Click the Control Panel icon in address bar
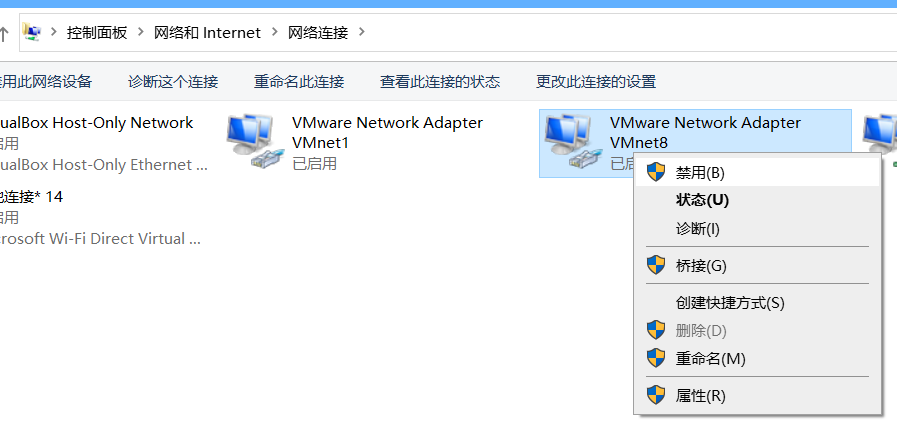897x435 pixels. point(32,33)
